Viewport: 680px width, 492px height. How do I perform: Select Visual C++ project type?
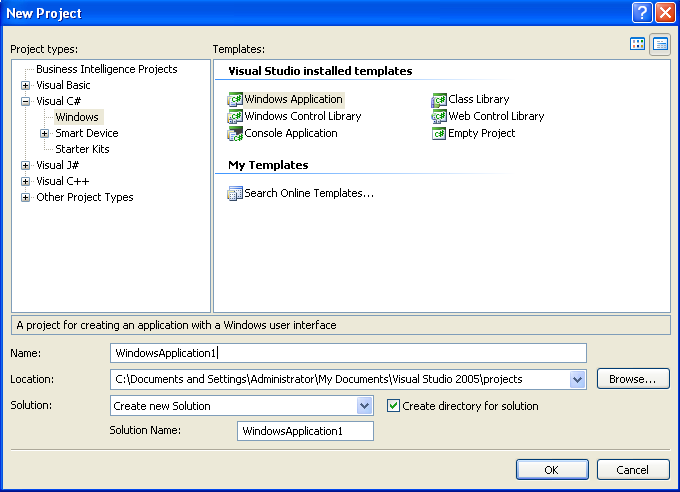click(x=63, y=182)
